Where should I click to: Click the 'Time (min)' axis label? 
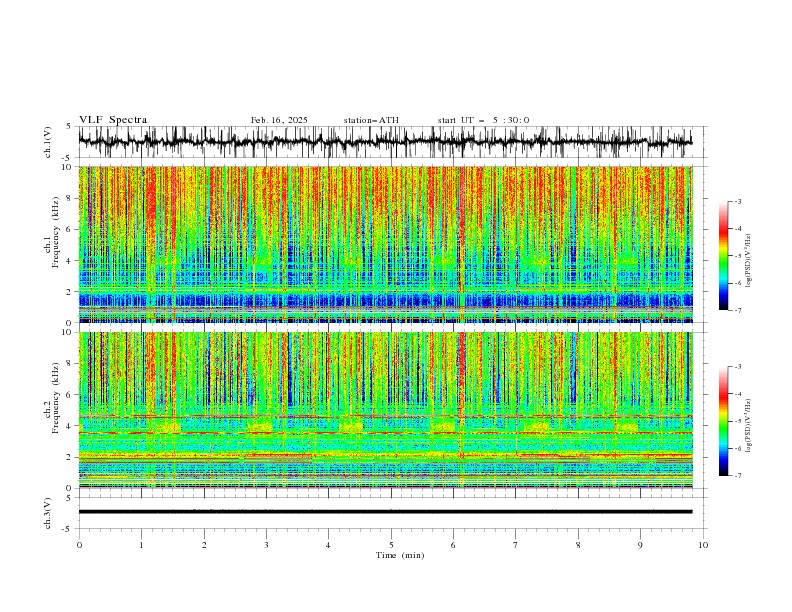(400, 555)
